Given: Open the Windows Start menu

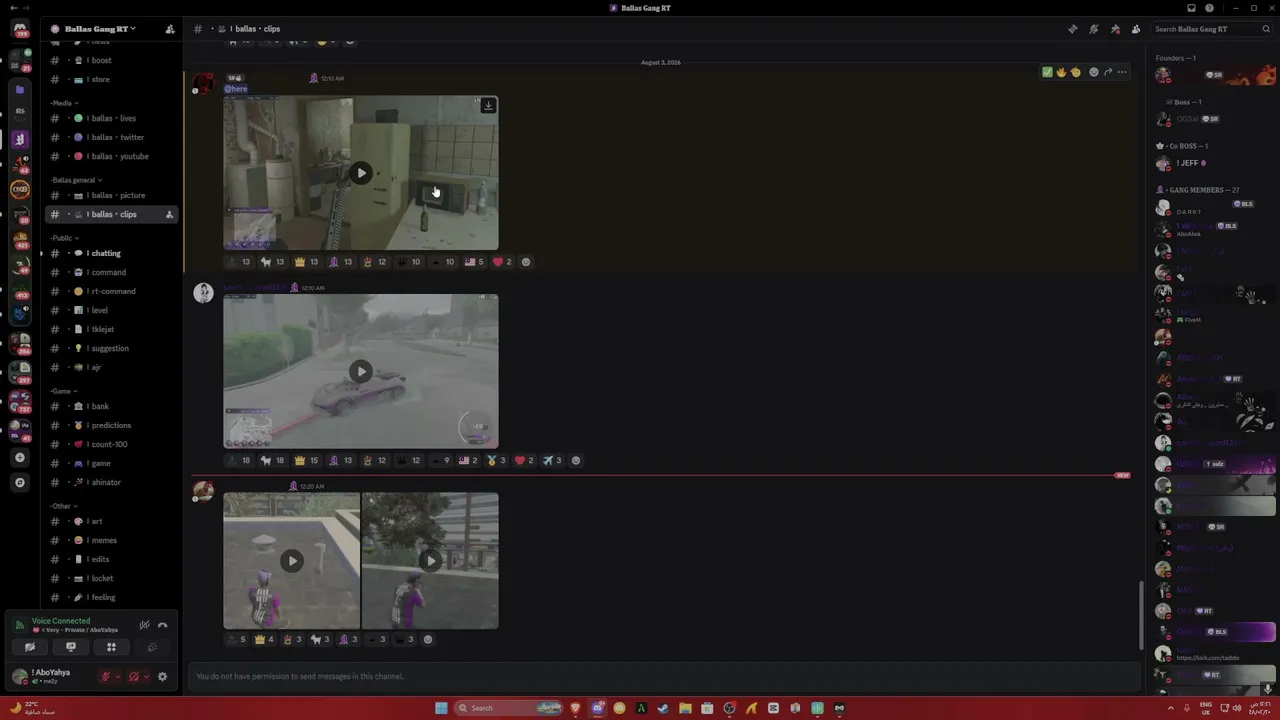Looking at the screenshot, I should click(x=441, y=708).
